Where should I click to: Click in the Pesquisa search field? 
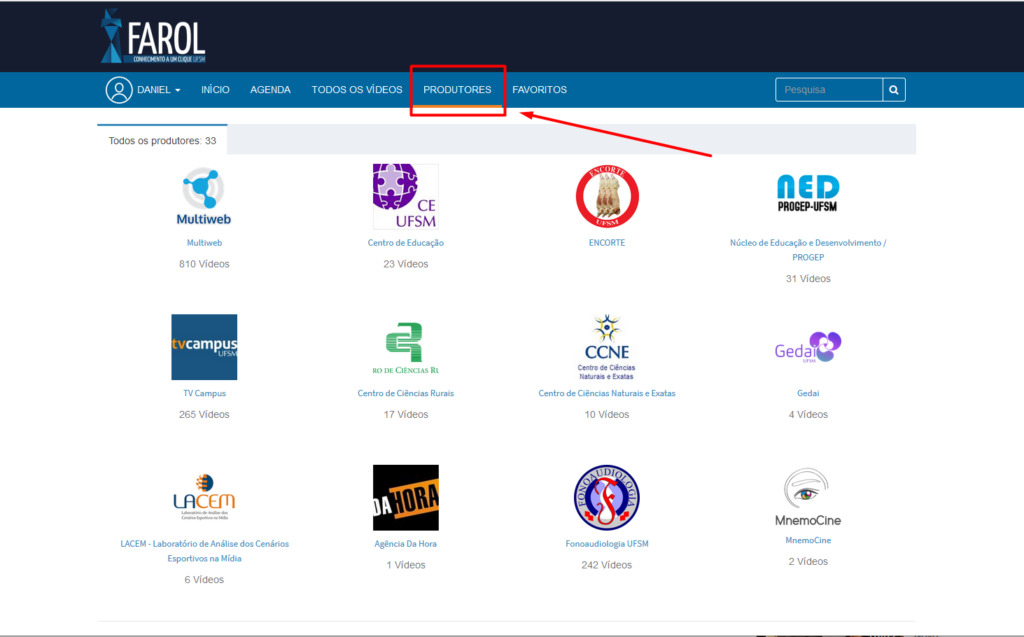pyautogui.click(x=828, y=90)
